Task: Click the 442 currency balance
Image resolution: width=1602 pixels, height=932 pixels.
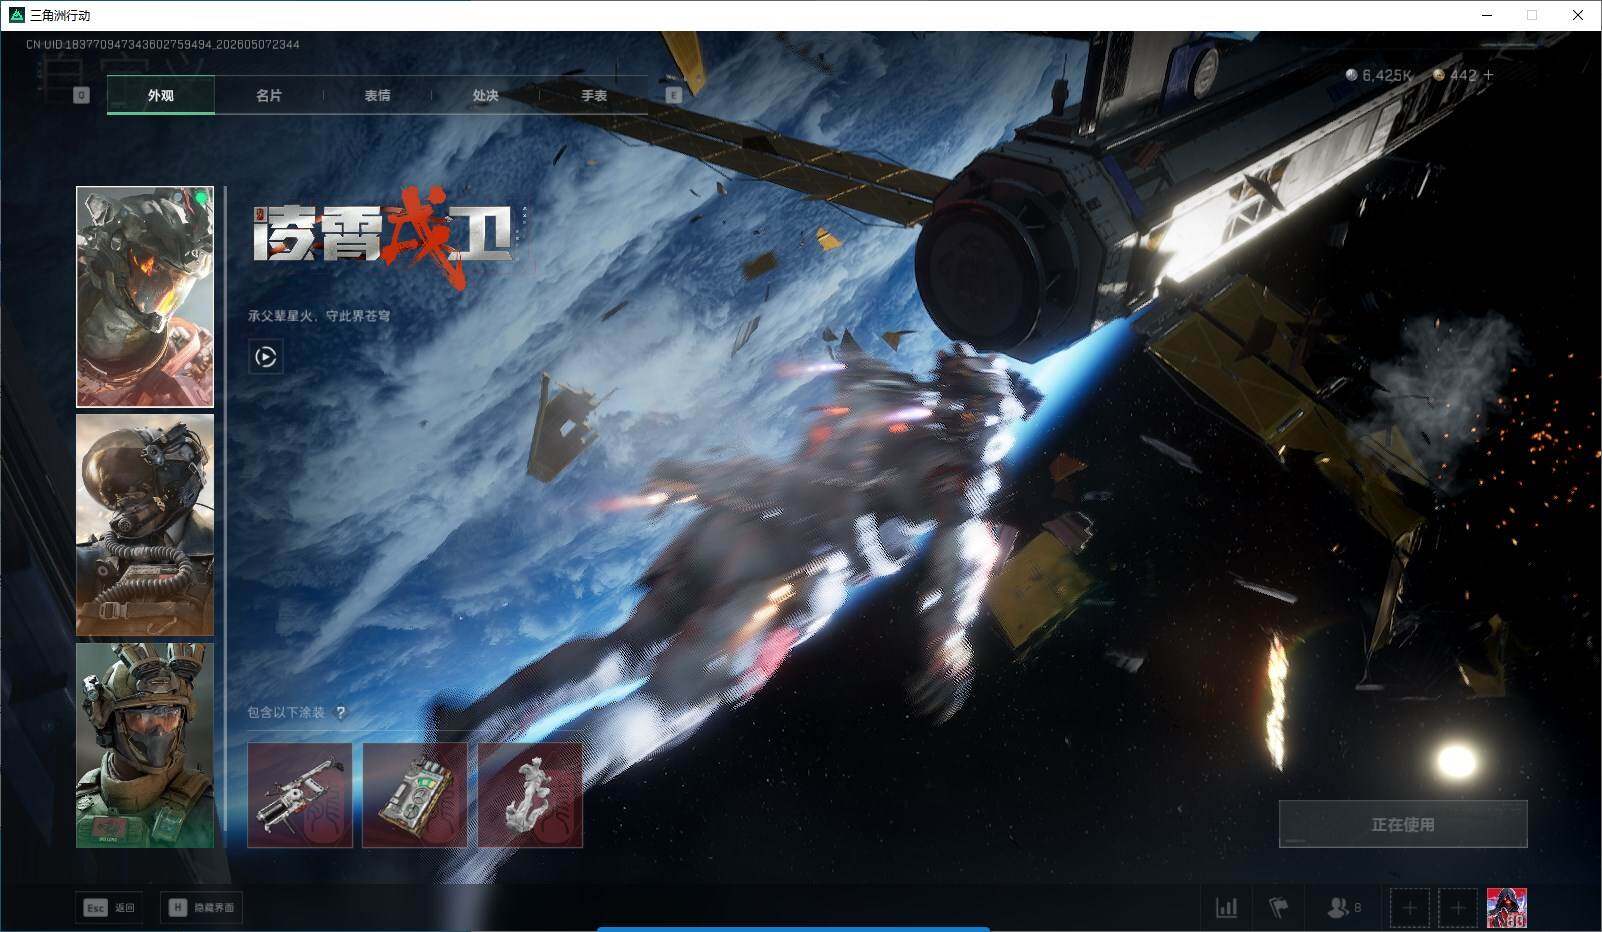Action: pos(1455,75)
